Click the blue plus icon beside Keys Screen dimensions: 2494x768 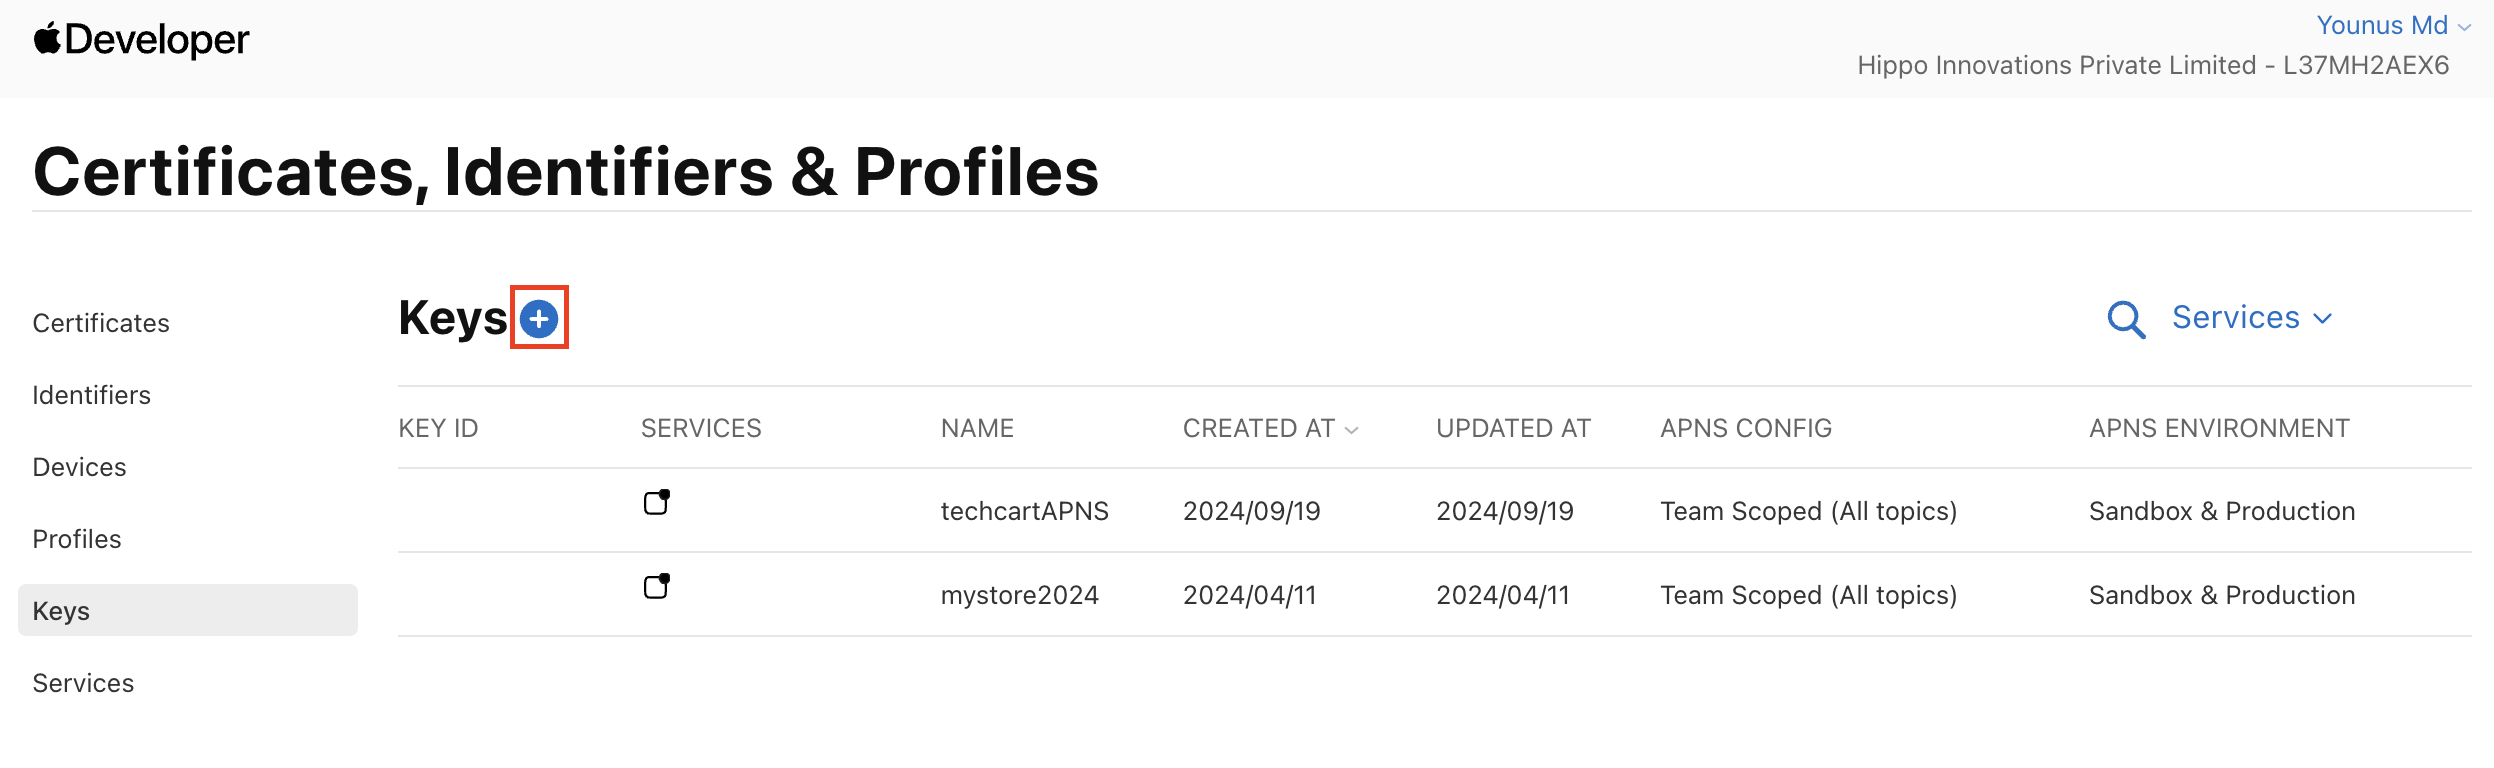tap(539, 319)
